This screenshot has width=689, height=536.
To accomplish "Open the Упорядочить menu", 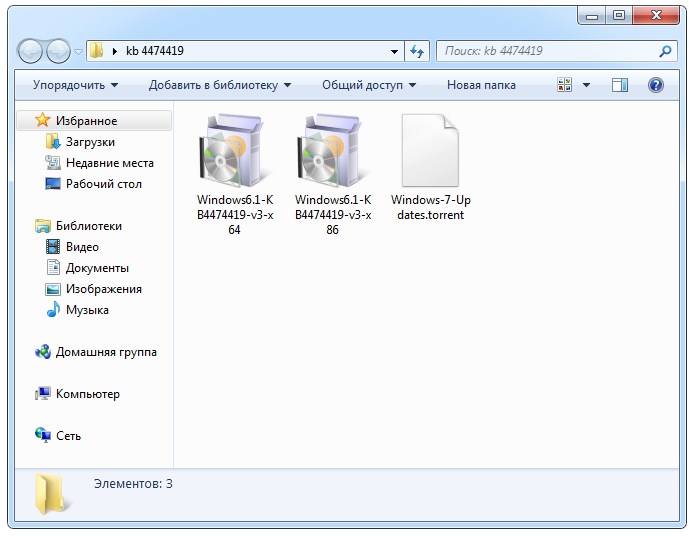I will tap(75, 85).
